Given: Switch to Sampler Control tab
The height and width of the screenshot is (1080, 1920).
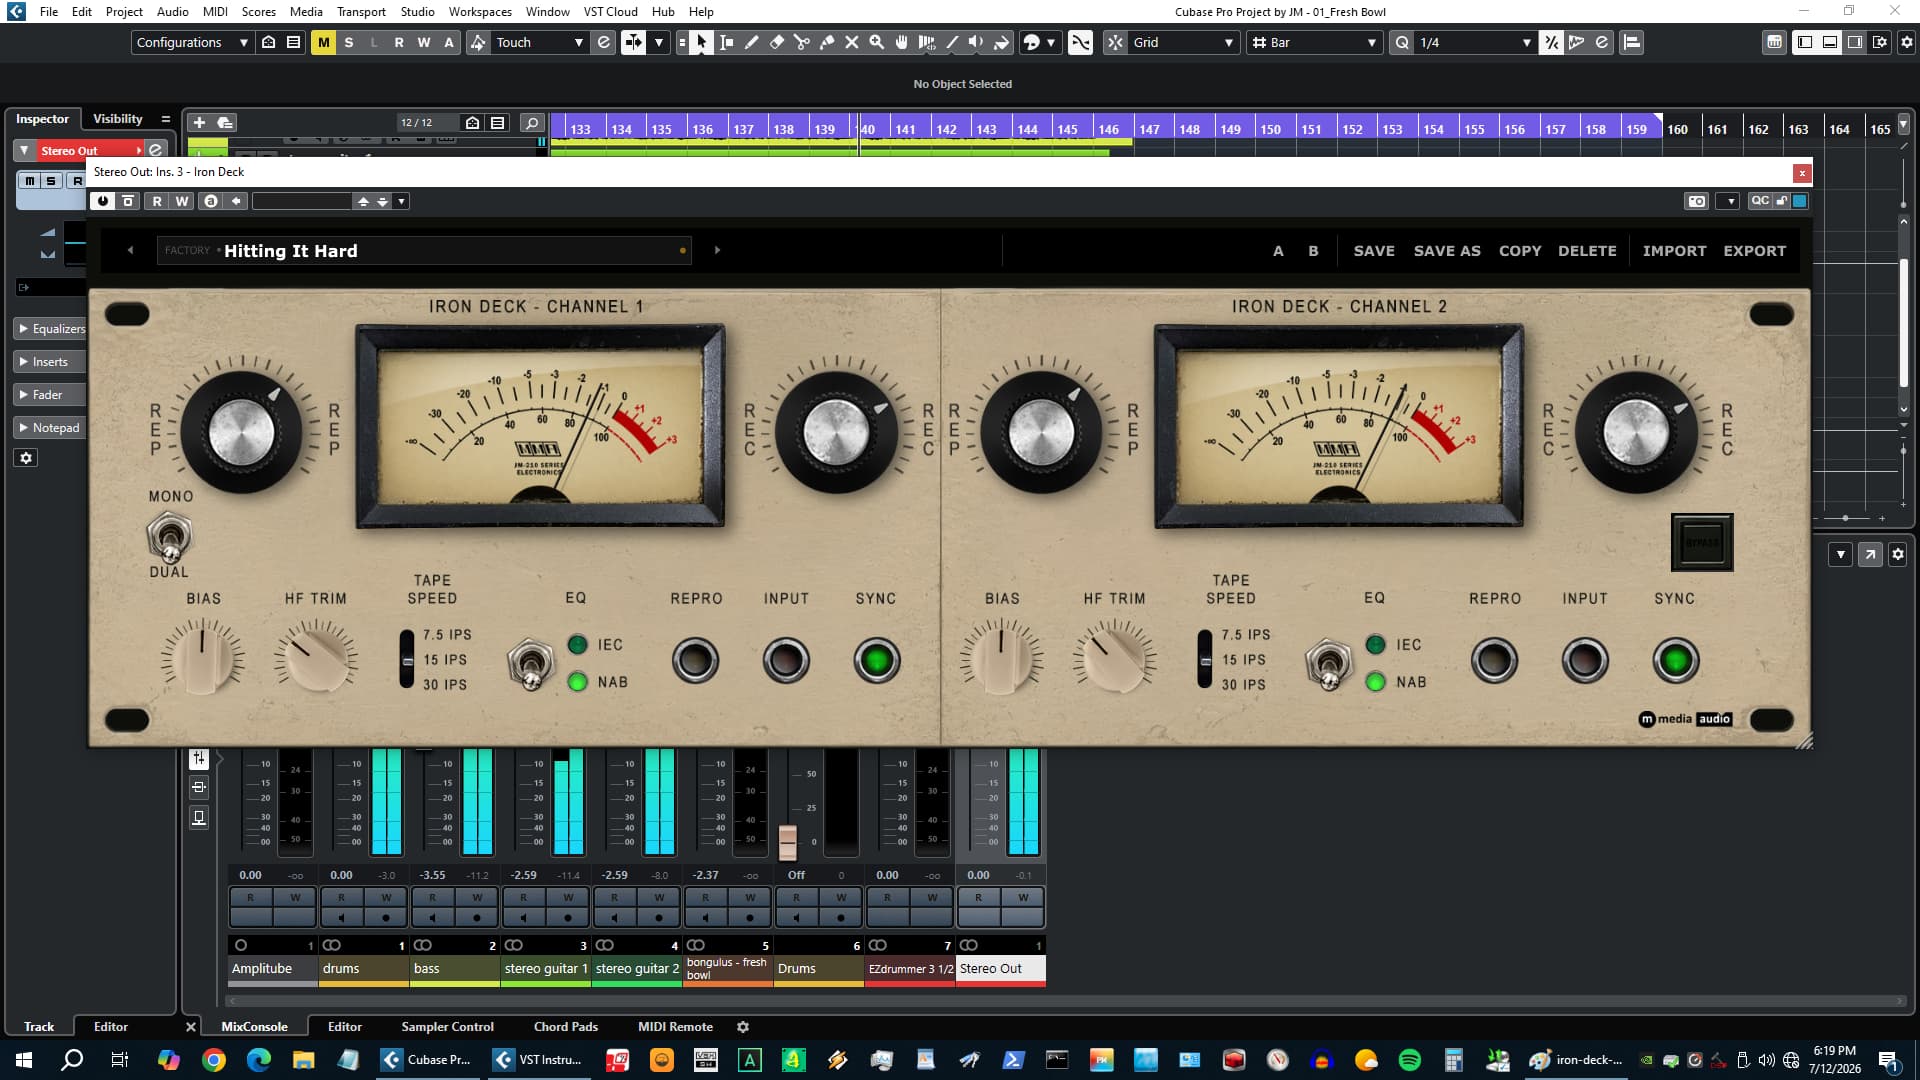Looking at the screenshot, I should pyautogui.click(x=447, y=1027).
